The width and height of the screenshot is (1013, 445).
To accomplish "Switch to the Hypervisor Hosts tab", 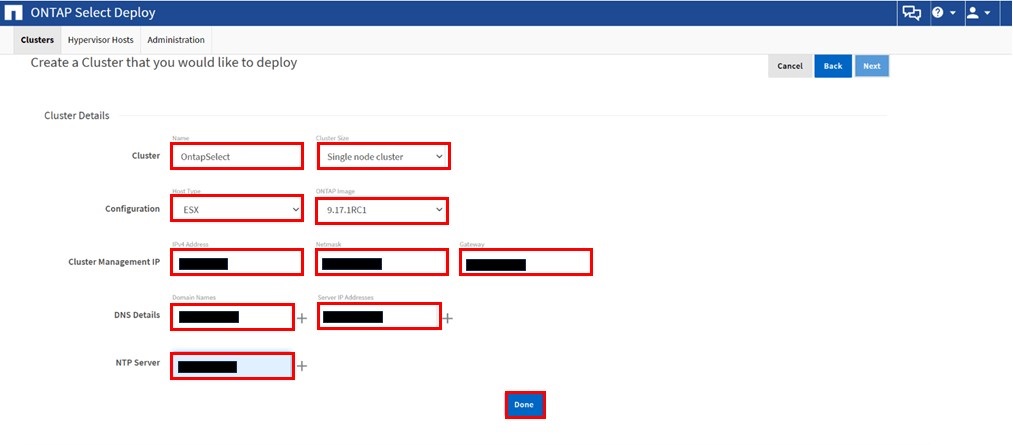I will tap(100, 40).
